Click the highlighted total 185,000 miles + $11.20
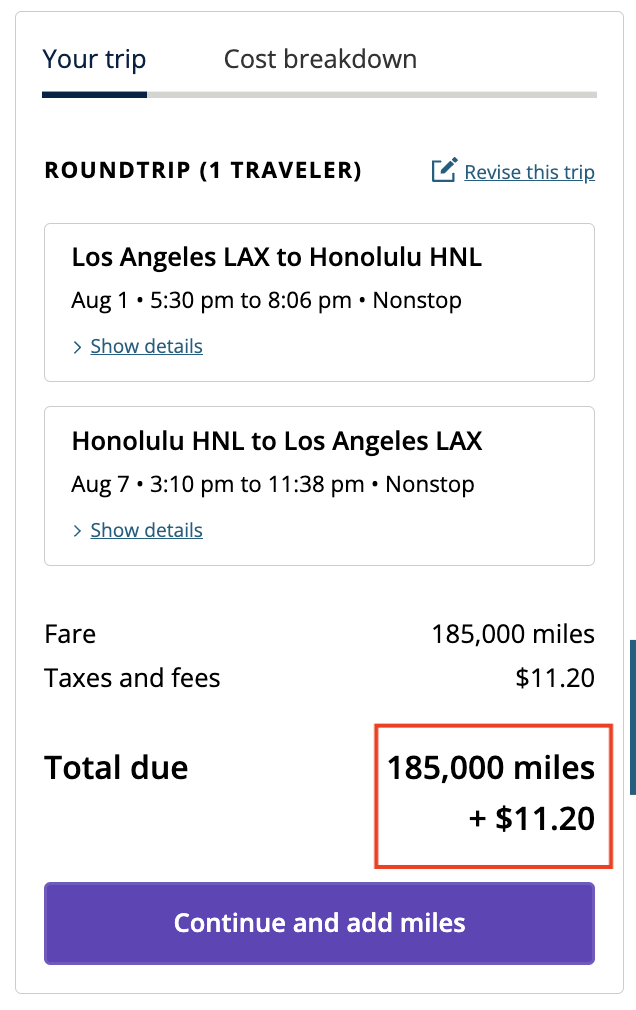 tap(491, 794)
